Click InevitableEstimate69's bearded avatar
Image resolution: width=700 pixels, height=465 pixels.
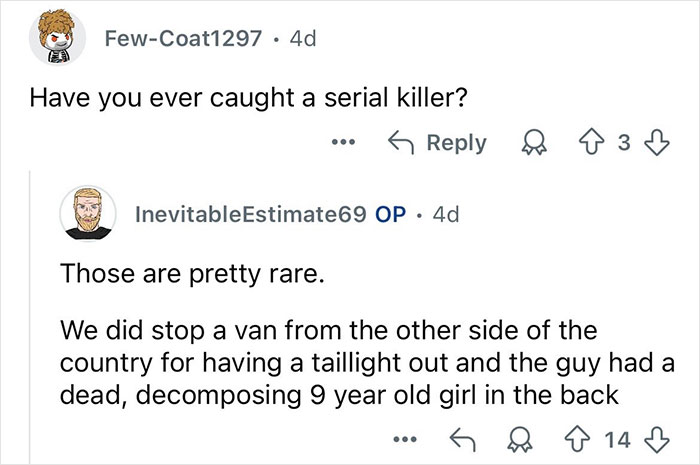pyautogui.click(x=90, y=216)
